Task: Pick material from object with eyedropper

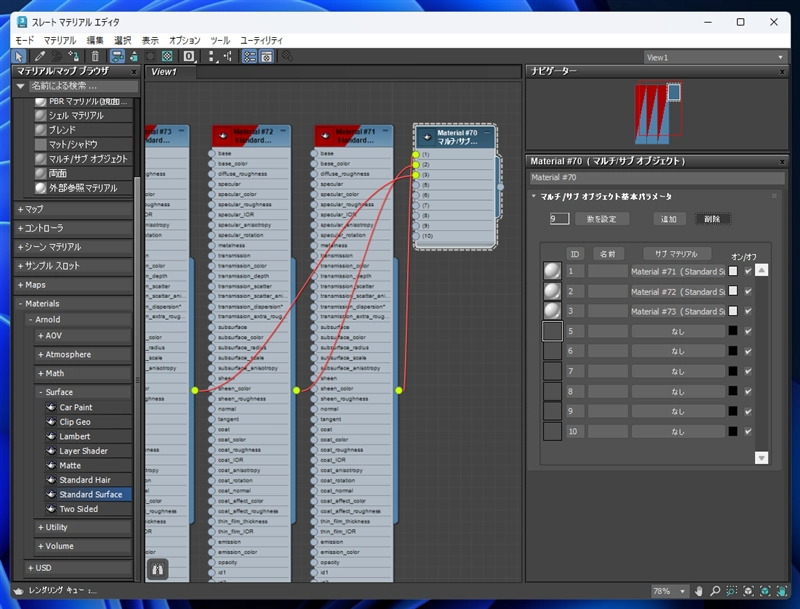Action: point(39,56)
